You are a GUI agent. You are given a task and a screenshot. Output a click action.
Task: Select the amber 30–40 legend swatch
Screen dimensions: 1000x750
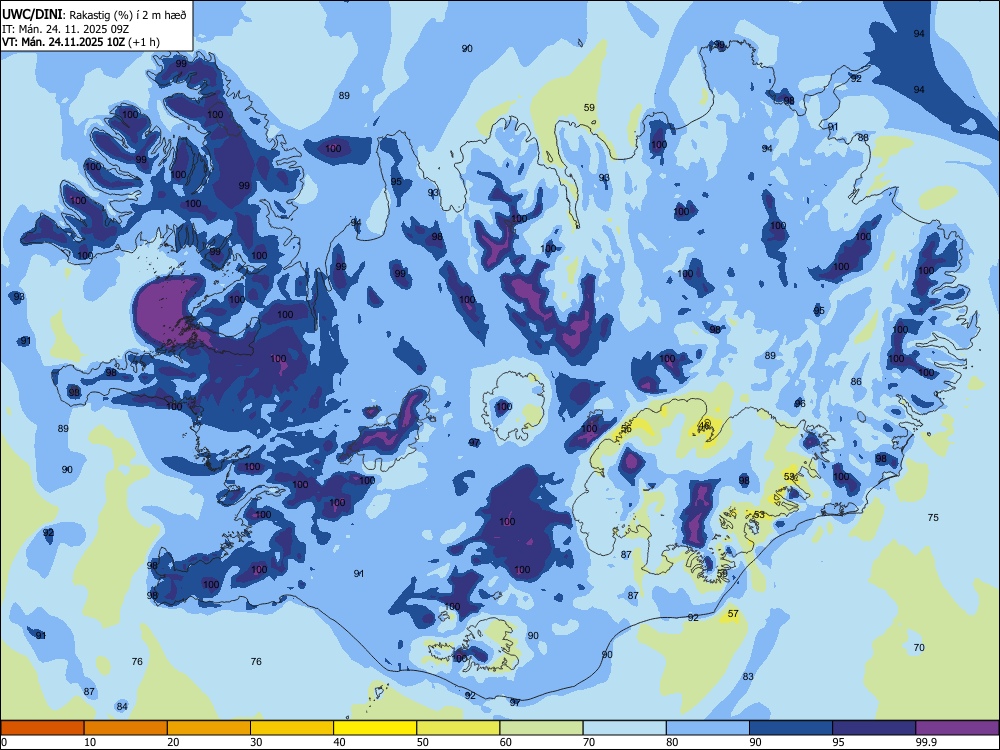click(x=292, y=728)
